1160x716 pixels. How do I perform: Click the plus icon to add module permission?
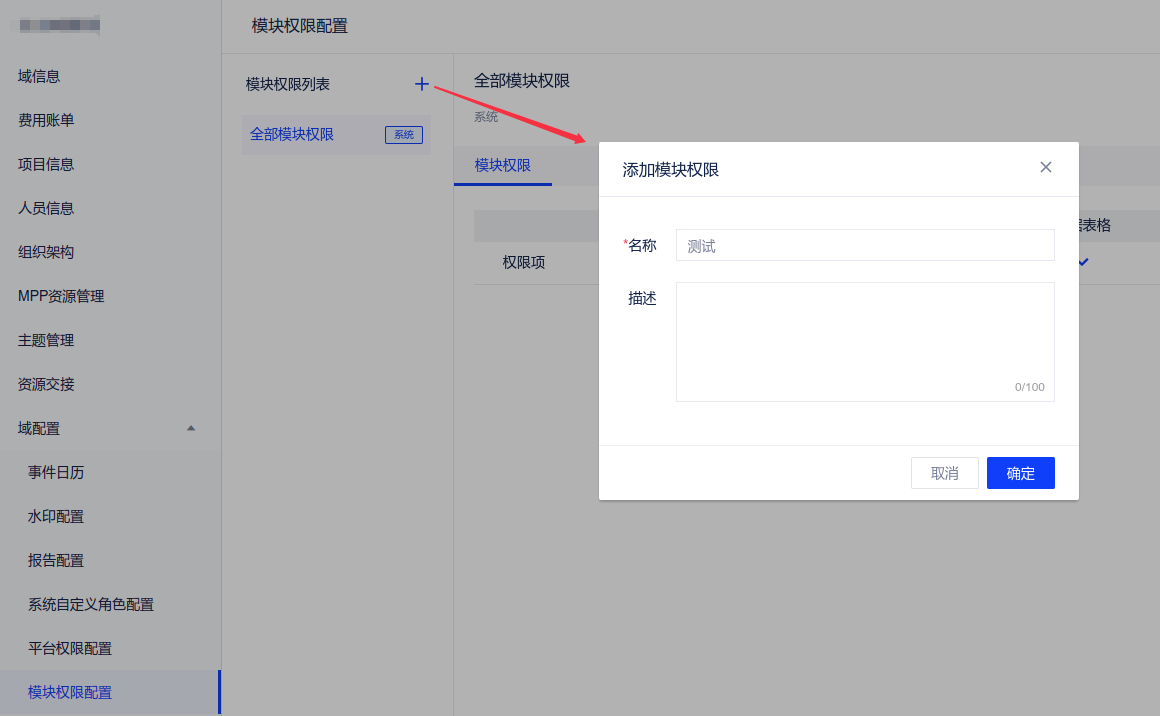coord(421,85)
